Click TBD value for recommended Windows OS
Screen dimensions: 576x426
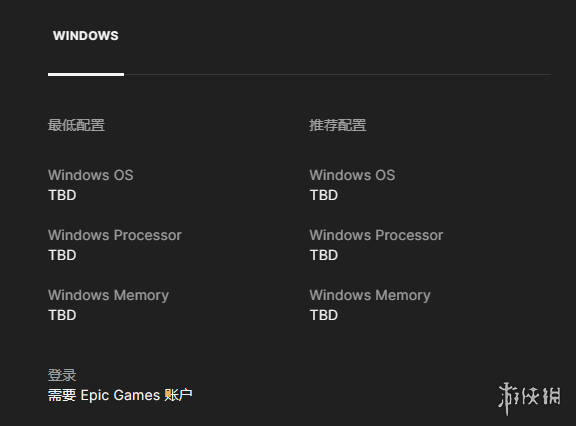(324, 195)
